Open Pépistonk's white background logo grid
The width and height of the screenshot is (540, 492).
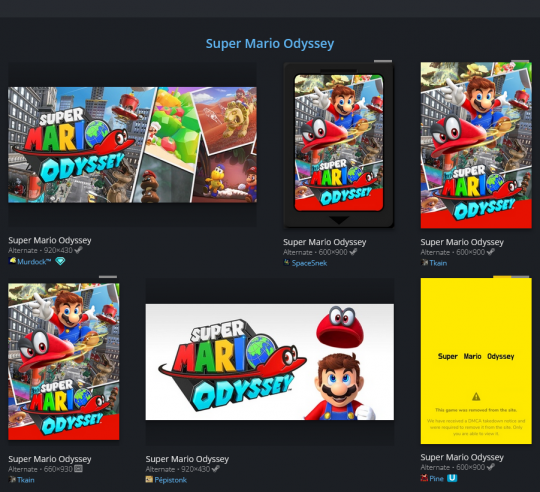click(270, 362)
